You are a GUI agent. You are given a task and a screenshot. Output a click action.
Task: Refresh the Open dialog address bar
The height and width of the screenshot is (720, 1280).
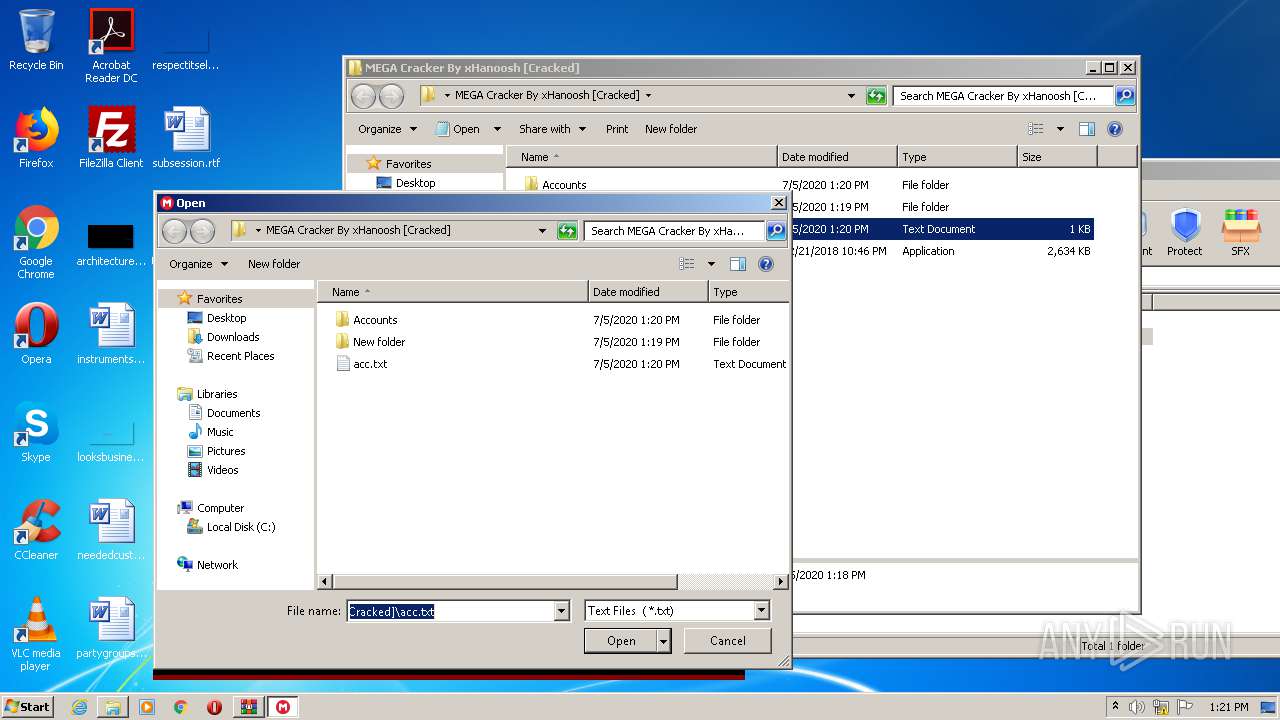pyautogui.click(x=567, y=231)
